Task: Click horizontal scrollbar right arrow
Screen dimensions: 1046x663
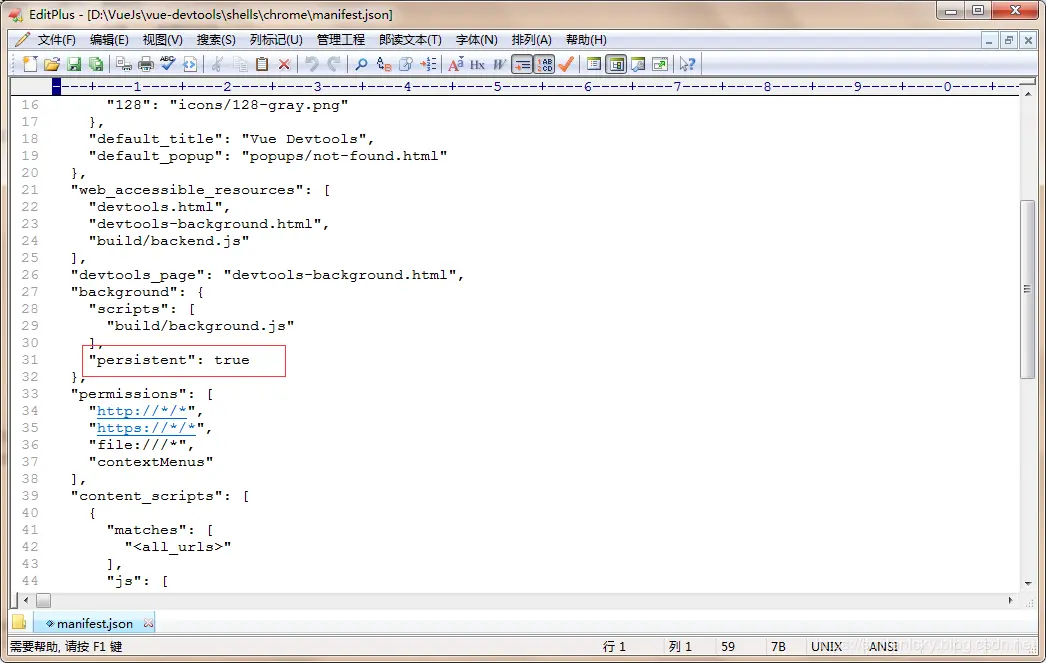Action: tap(1011, 600)
